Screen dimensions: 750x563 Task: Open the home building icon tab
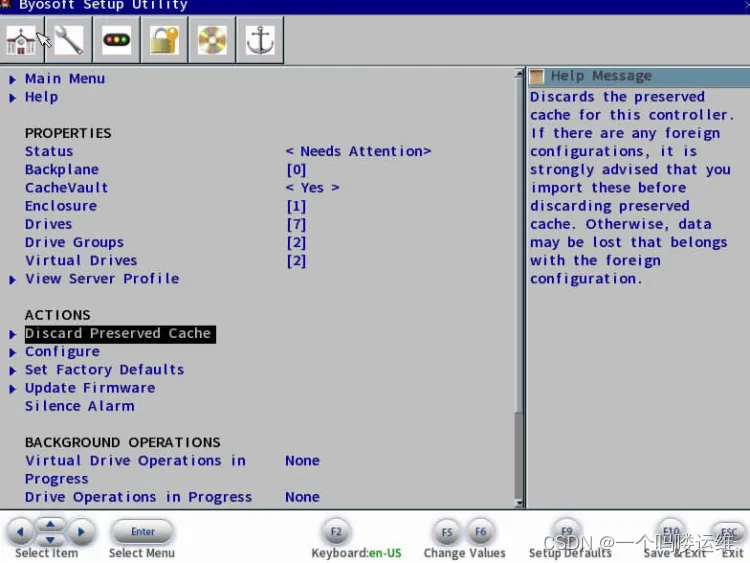[x=21, y=40]
